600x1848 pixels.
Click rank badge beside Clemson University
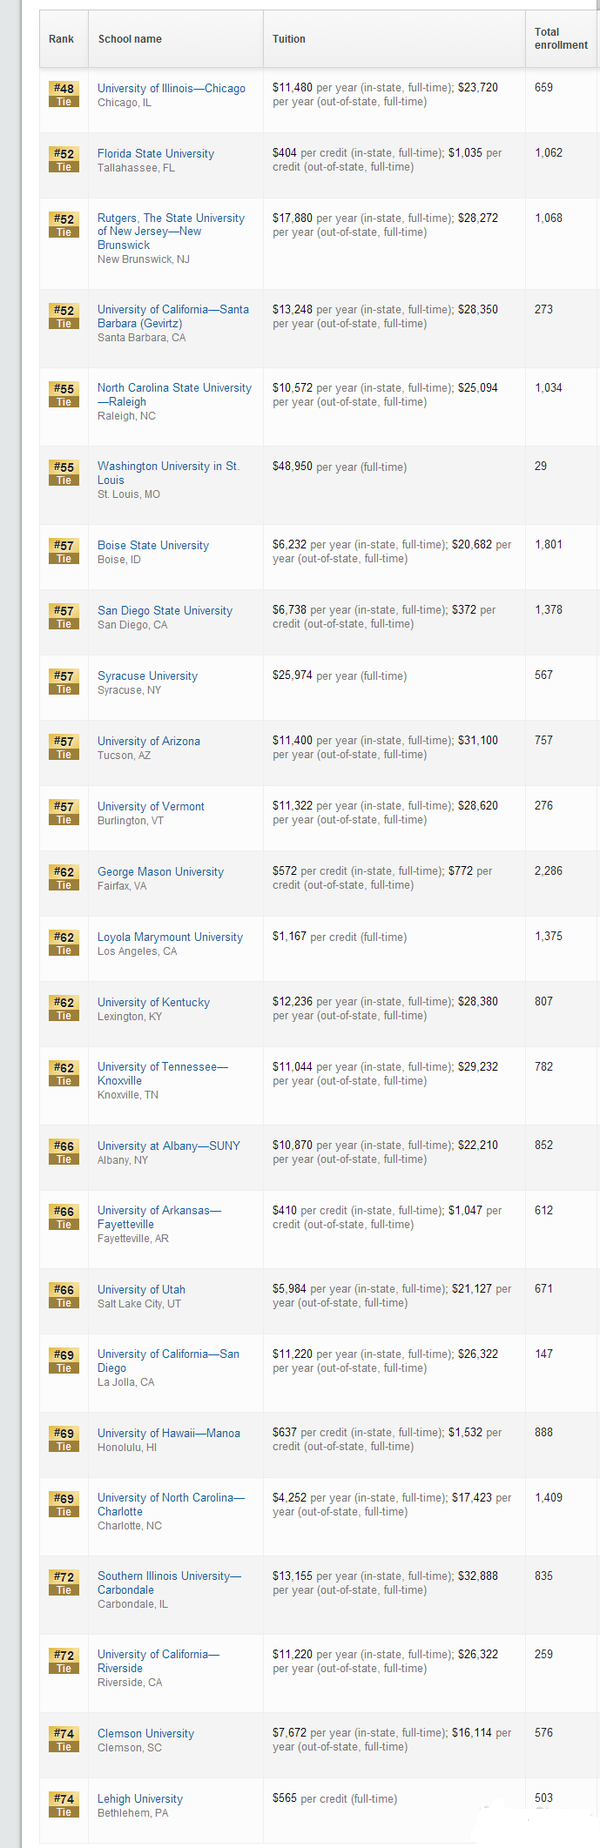pos(64,1740)
